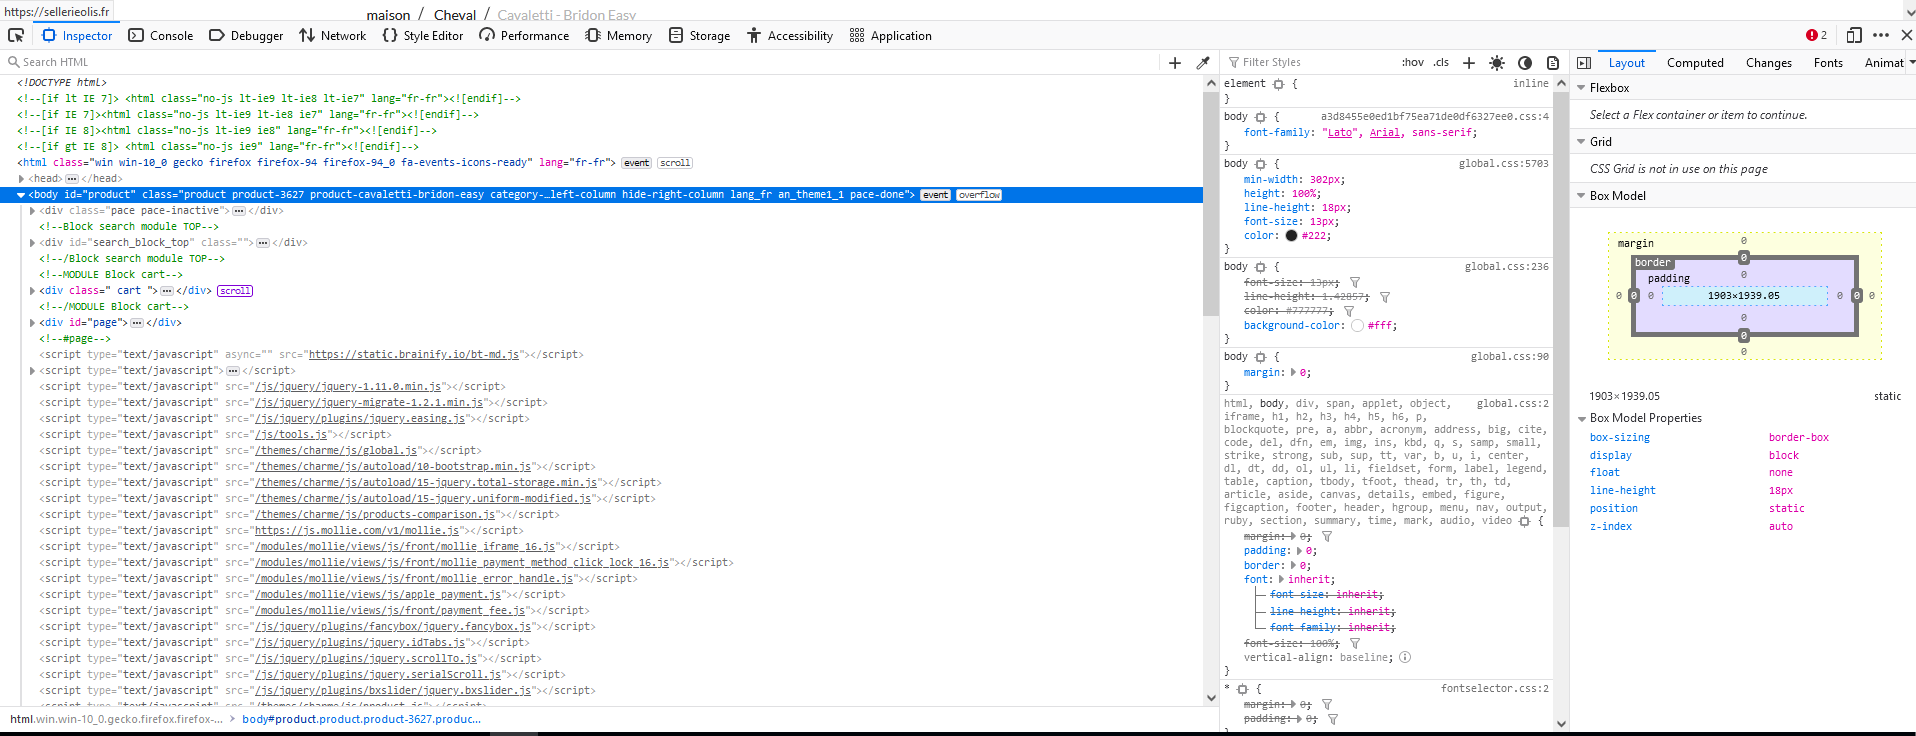The image size is (1916, 736).
Task: Edit the box model content size
Action: coord(1743,296)
